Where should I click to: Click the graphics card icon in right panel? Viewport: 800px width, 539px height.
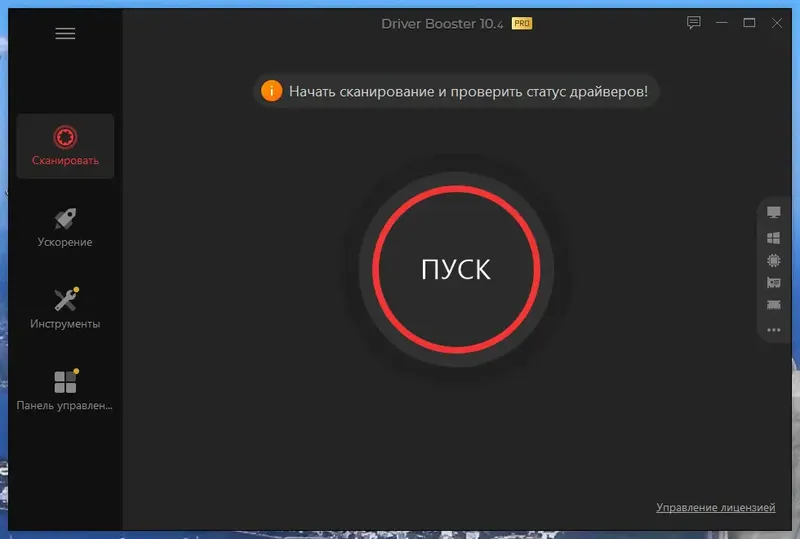(x=773, y=282)
